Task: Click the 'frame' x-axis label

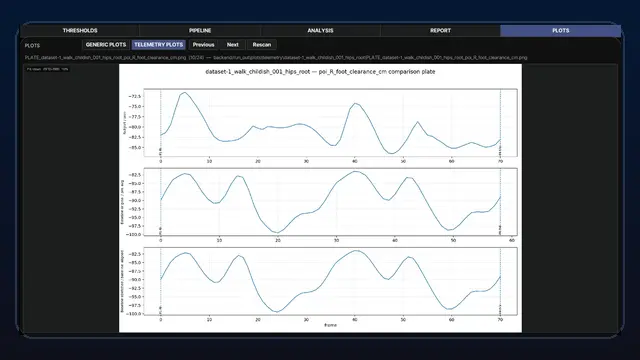Action: (x=330, y=325)
